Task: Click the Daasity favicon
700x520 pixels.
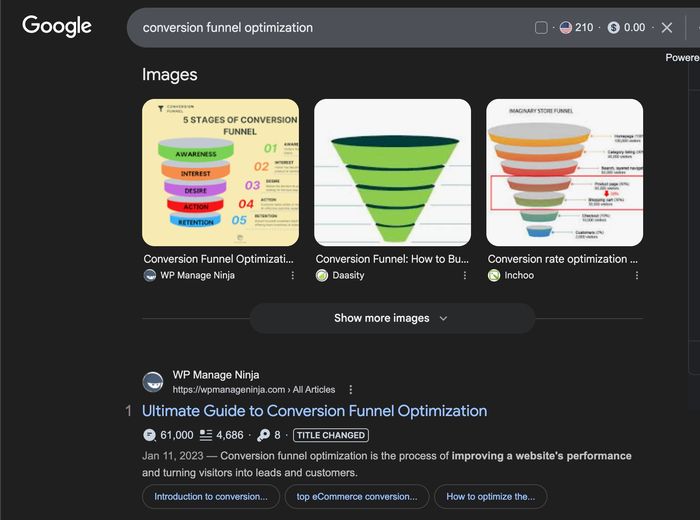Action: [x=322, y=275]
